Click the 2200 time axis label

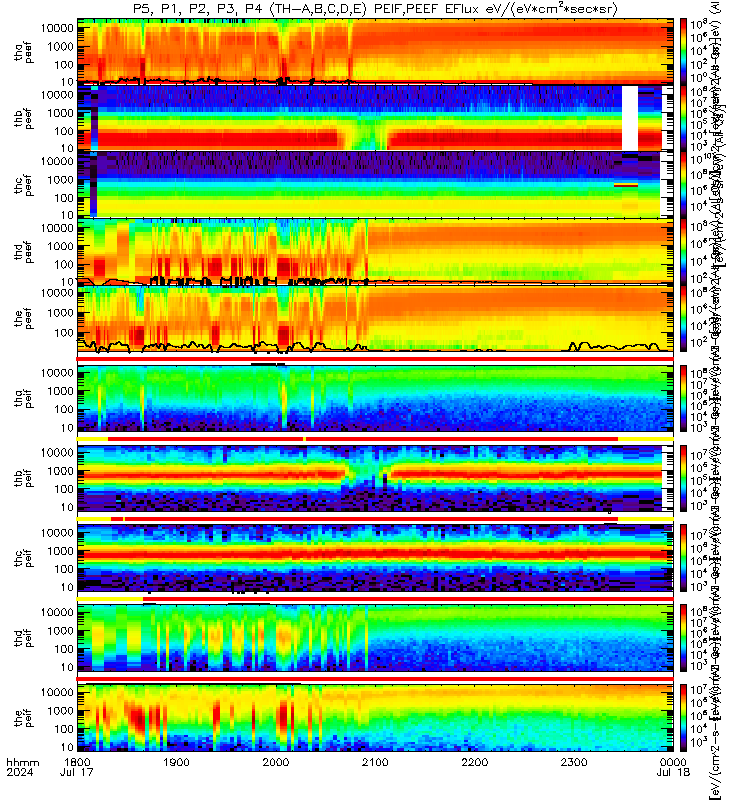tap(474, 762)
